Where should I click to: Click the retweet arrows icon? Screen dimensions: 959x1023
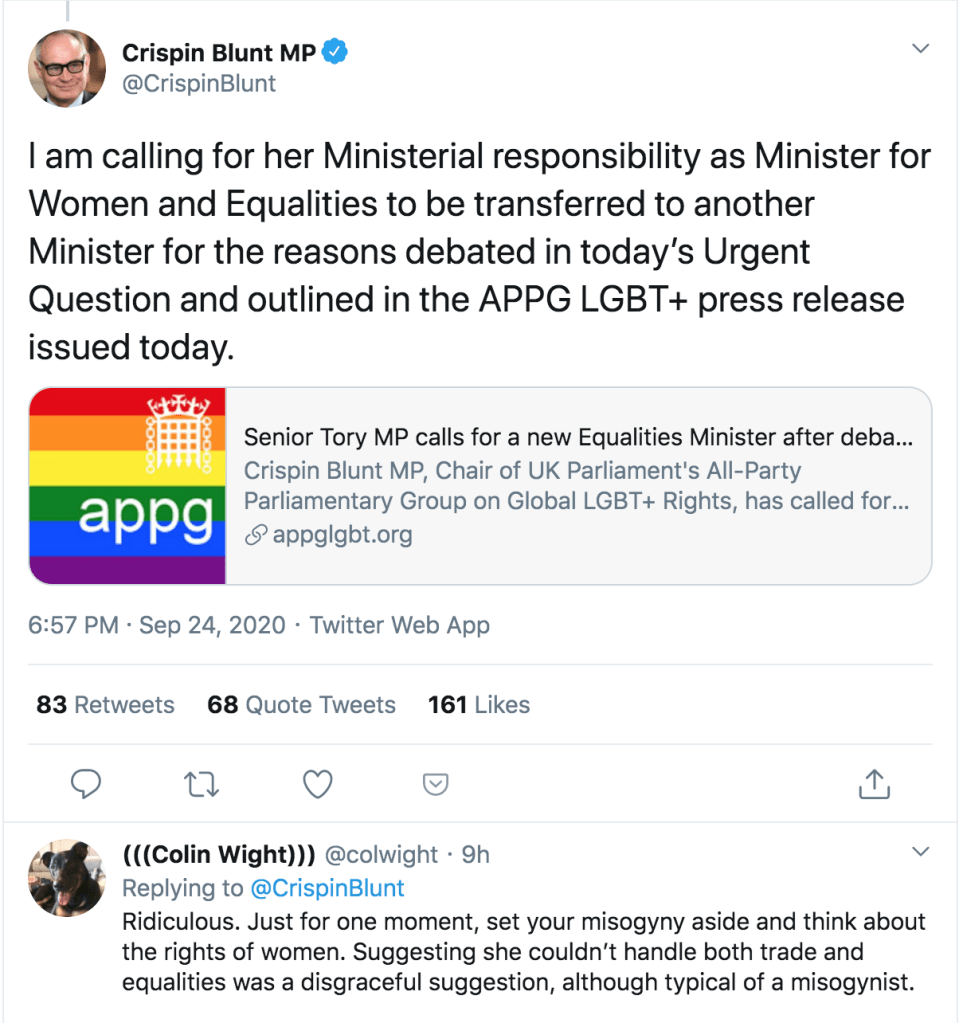[202, 785]
